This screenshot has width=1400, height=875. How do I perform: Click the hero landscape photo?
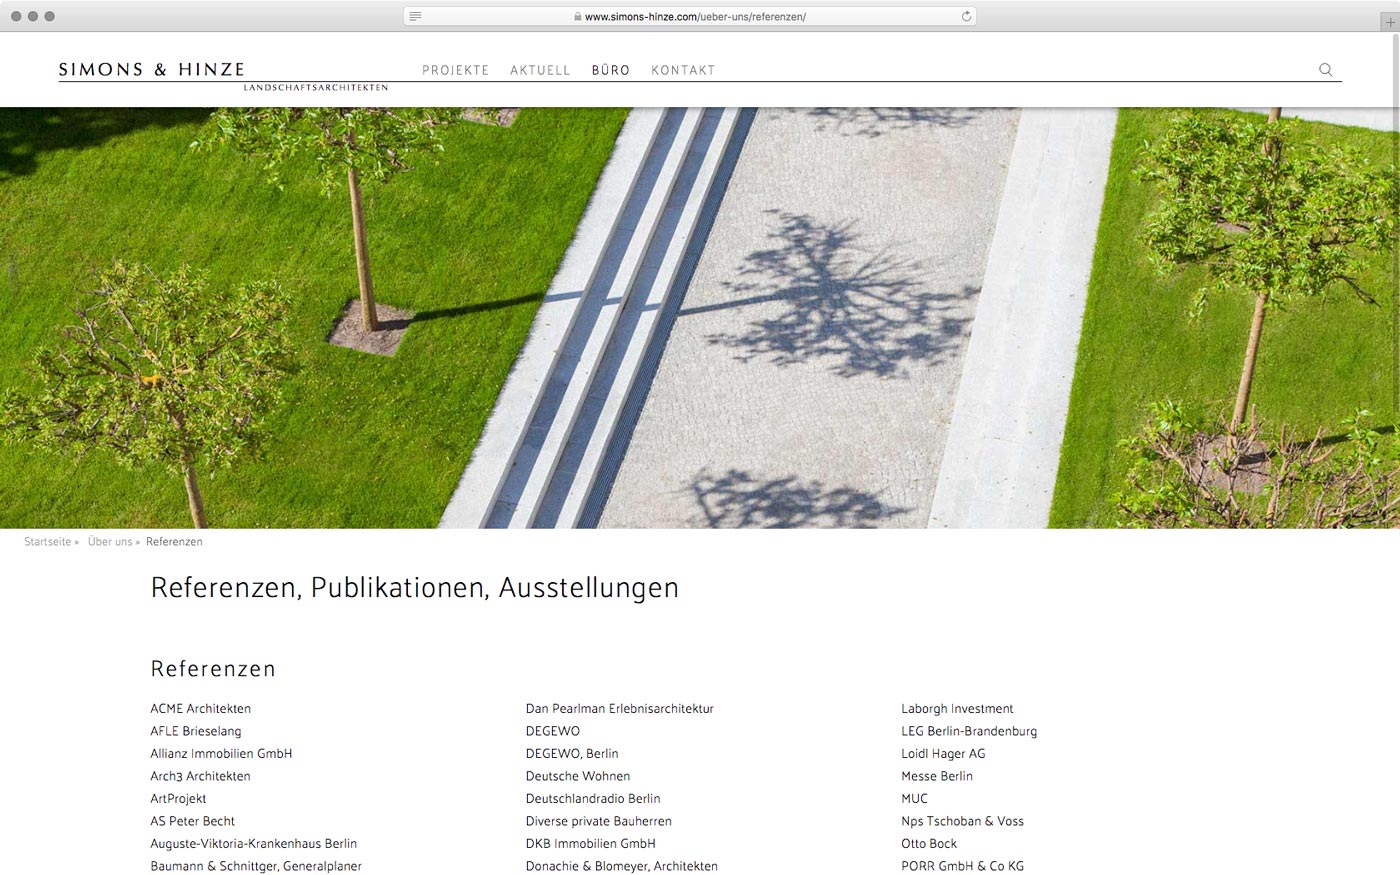click(x=700, y=318)
